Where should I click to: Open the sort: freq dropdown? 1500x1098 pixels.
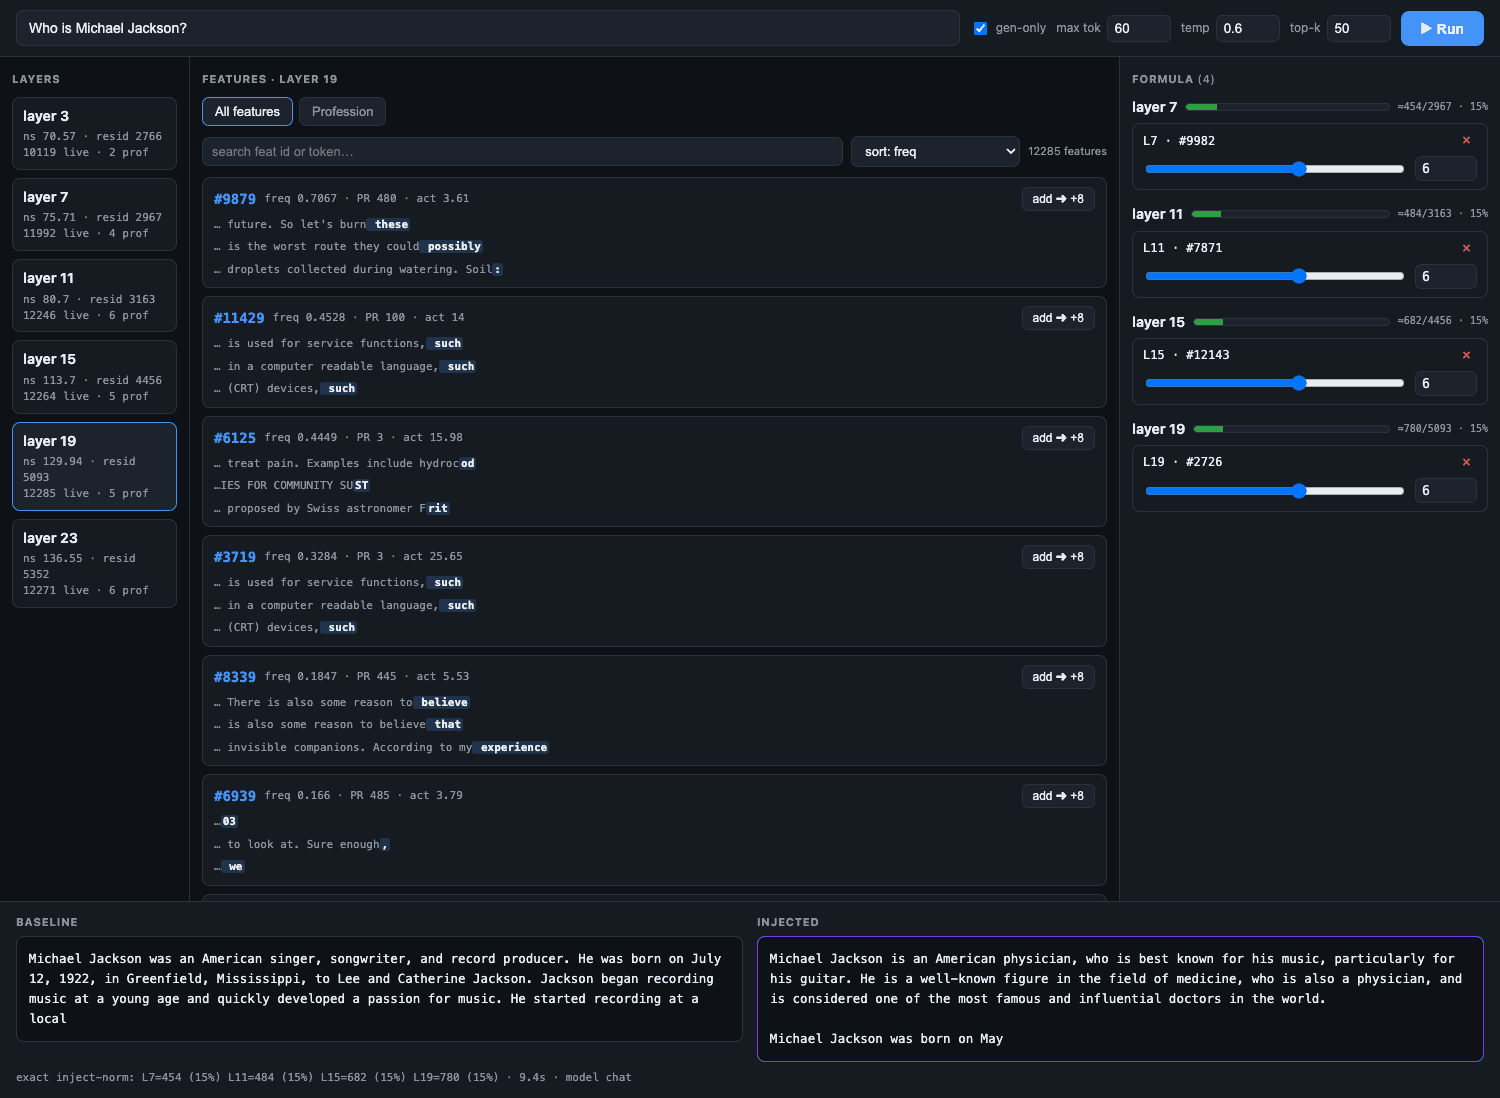point(935,152)
